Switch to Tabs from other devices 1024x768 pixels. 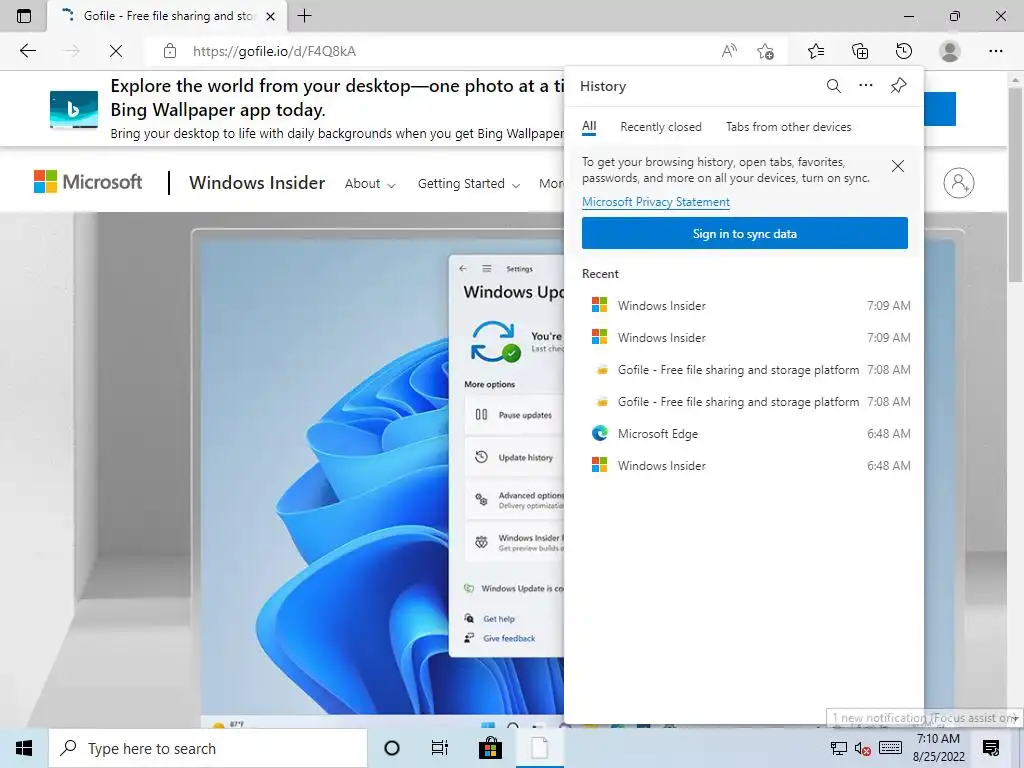pos(788,127)
